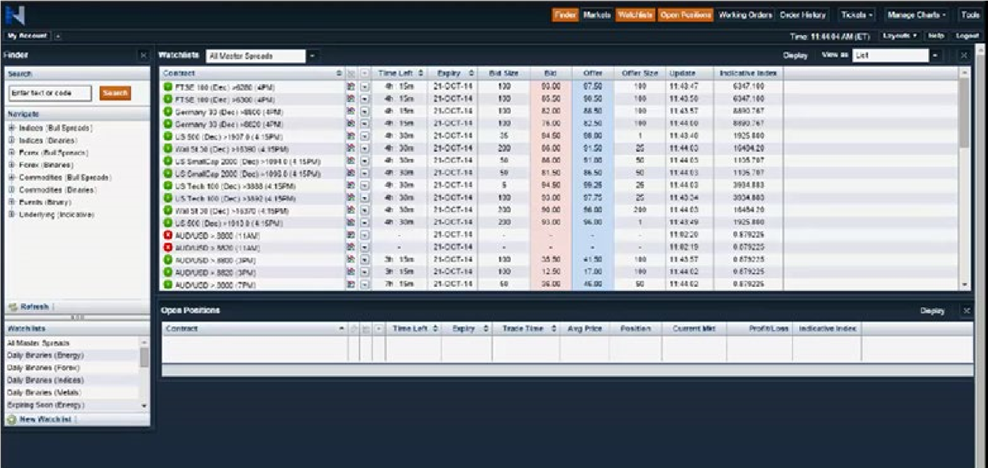Click the orange Search button
Screen dimensions: 988x468
pyautogui.click(x=115, y=93)
